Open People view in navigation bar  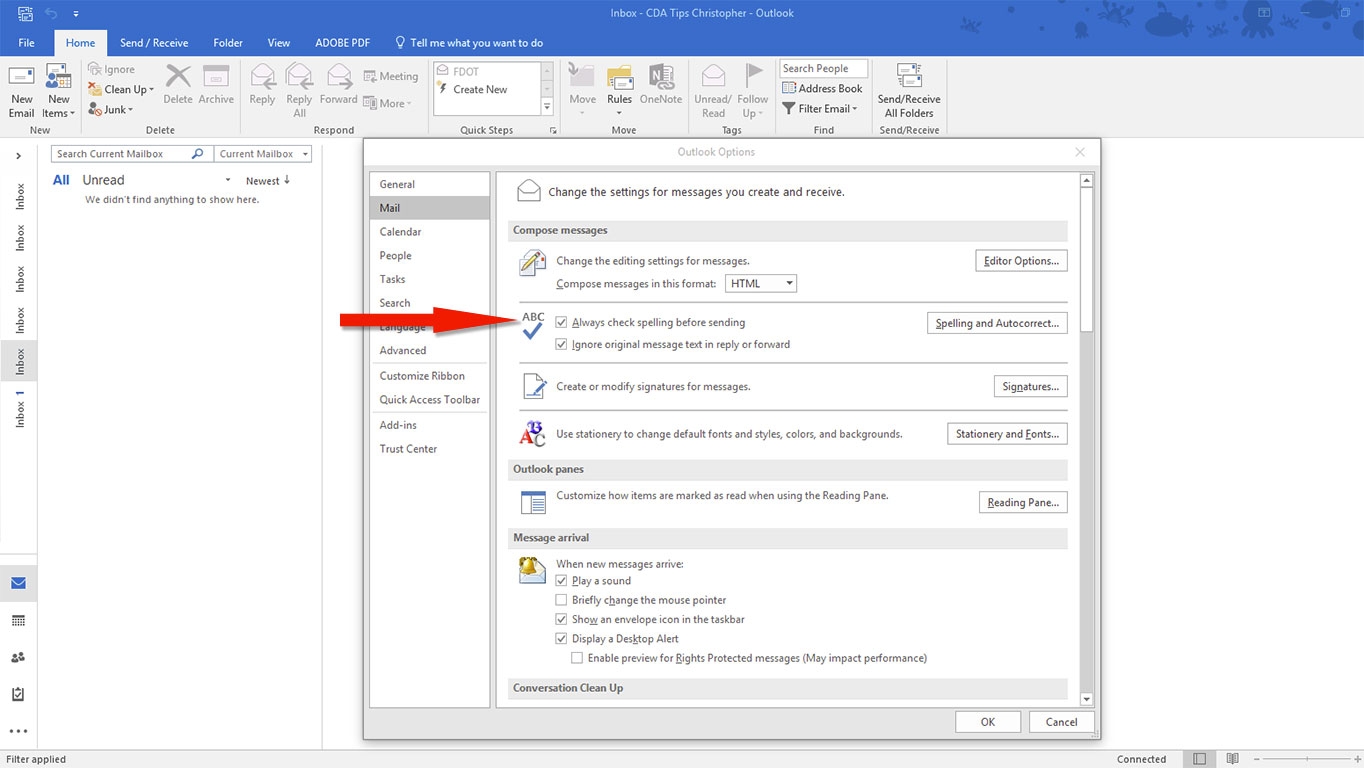click(18, 657)
